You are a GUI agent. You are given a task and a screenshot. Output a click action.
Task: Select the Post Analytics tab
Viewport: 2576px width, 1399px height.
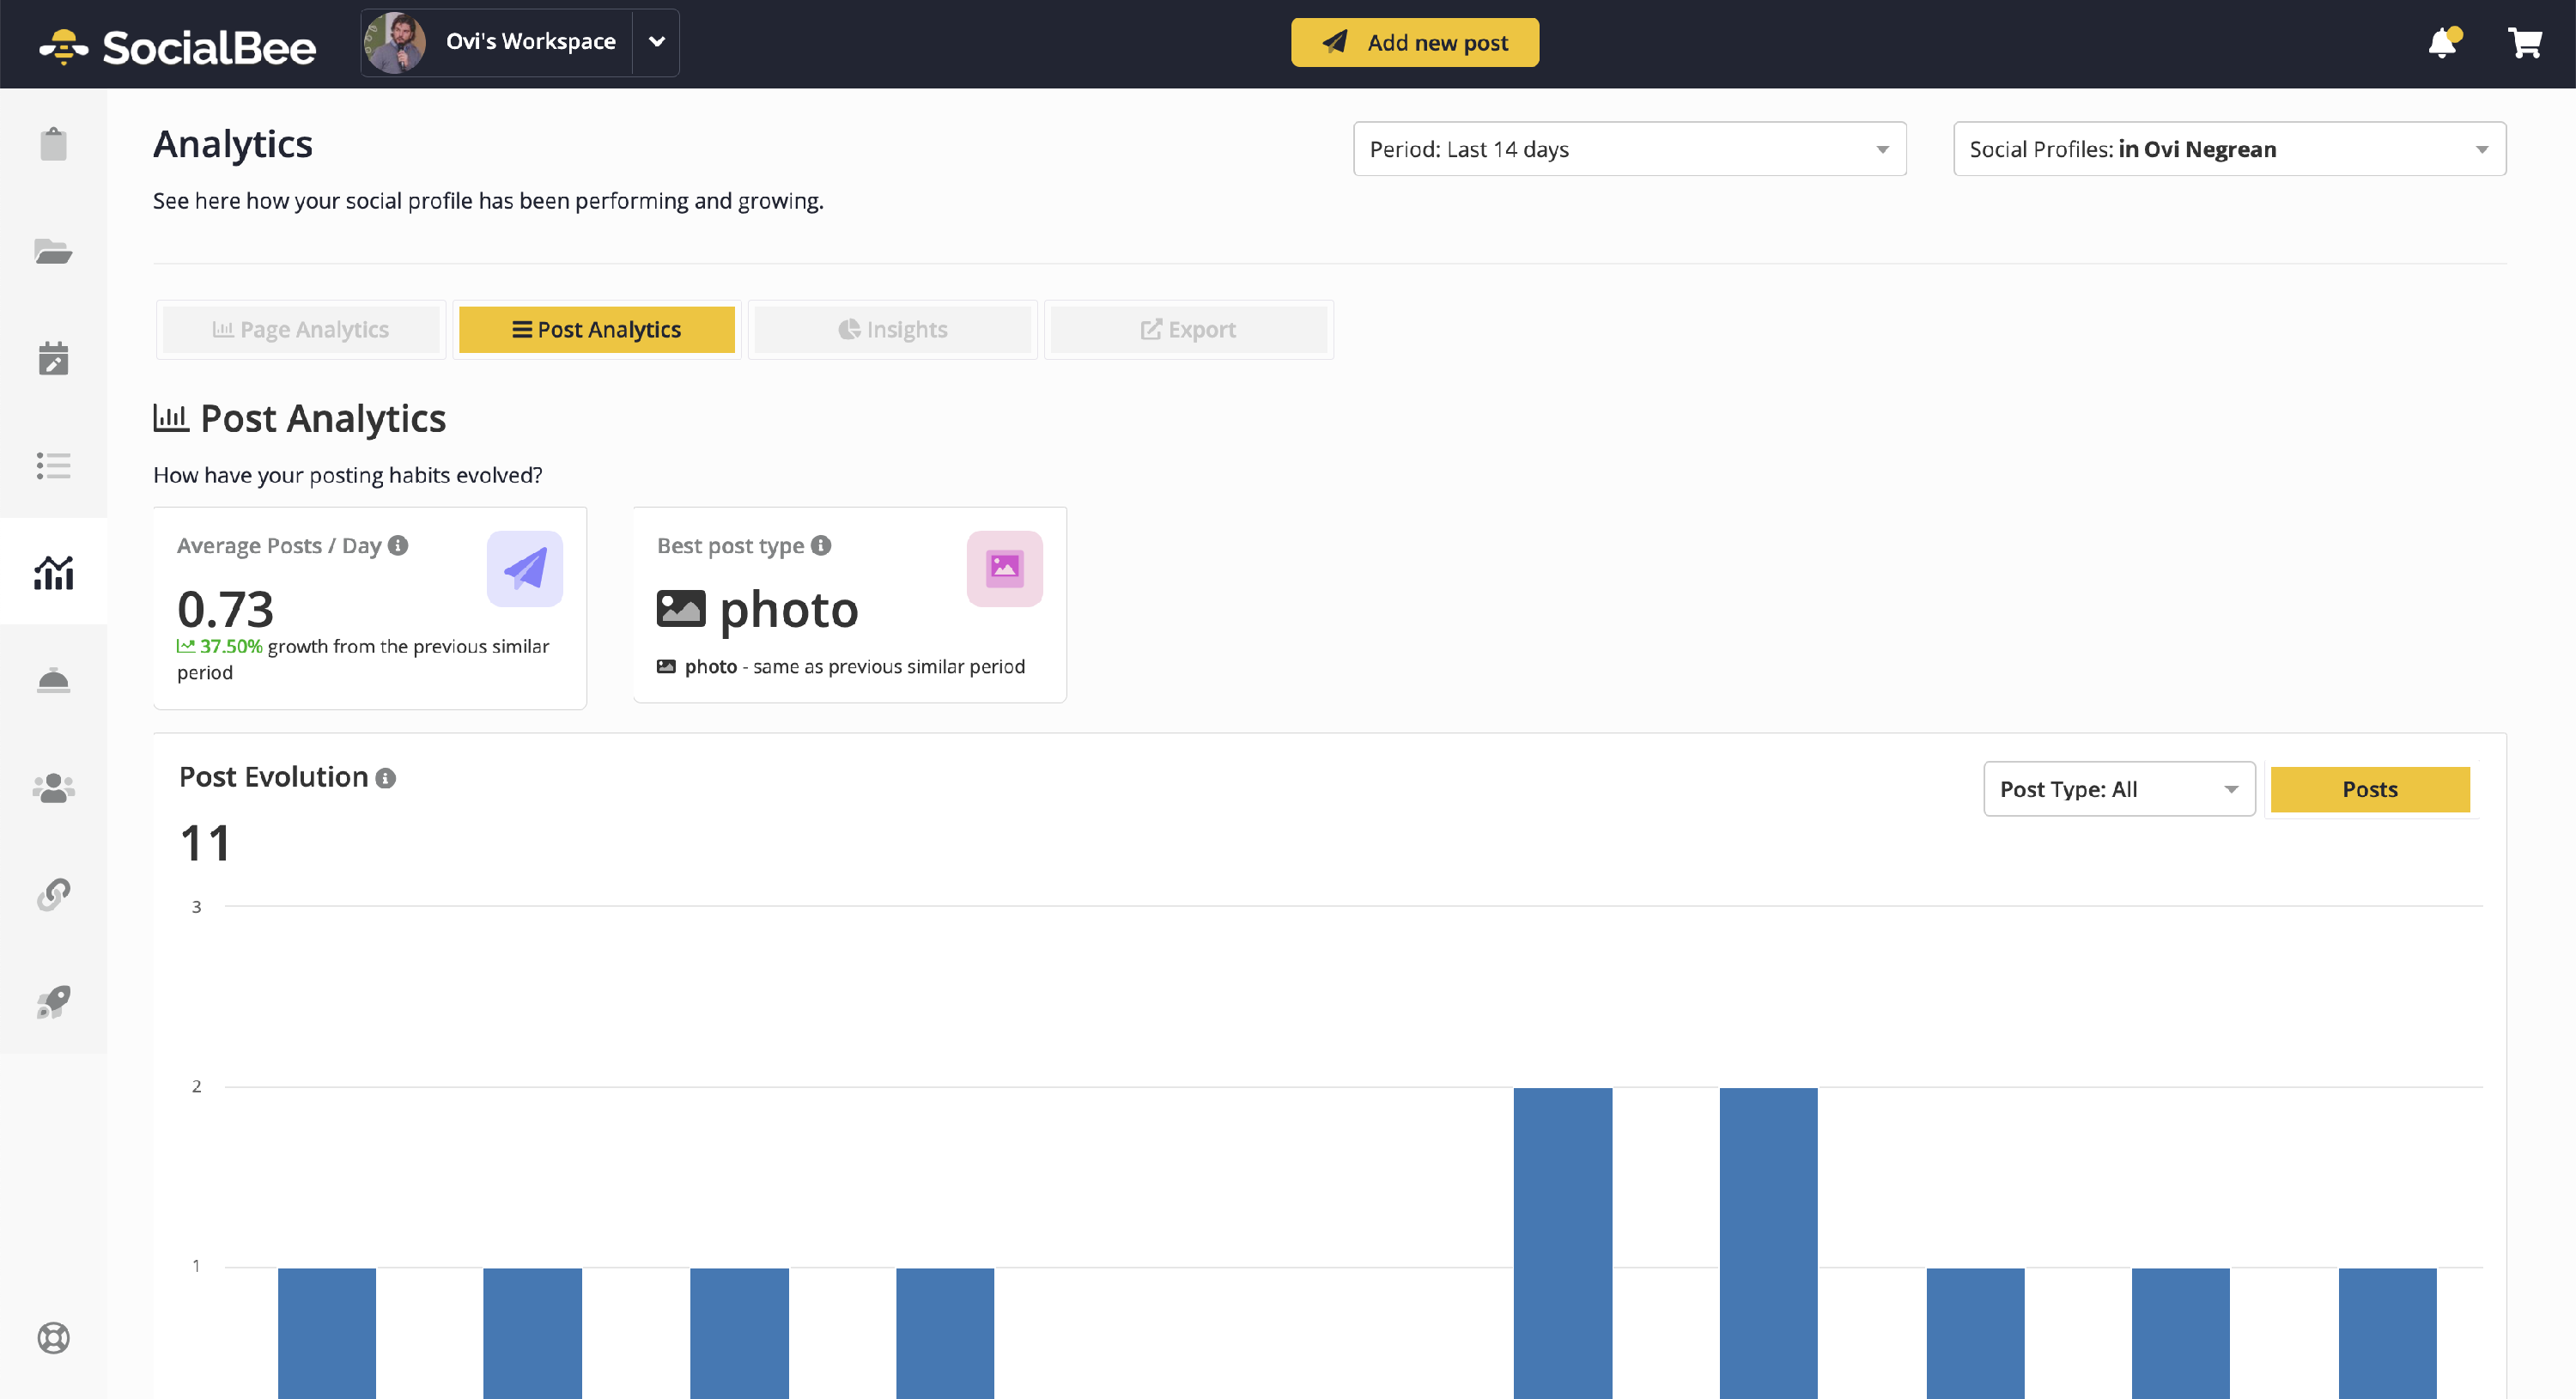coord(596,329)
